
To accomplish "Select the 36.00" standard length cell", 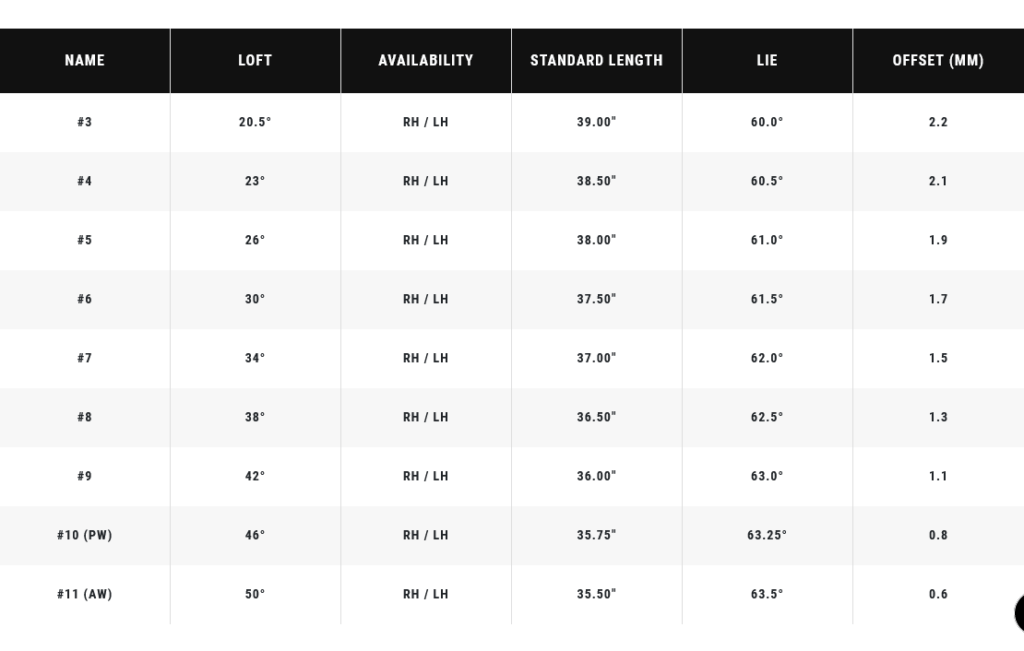I will 596,477.
